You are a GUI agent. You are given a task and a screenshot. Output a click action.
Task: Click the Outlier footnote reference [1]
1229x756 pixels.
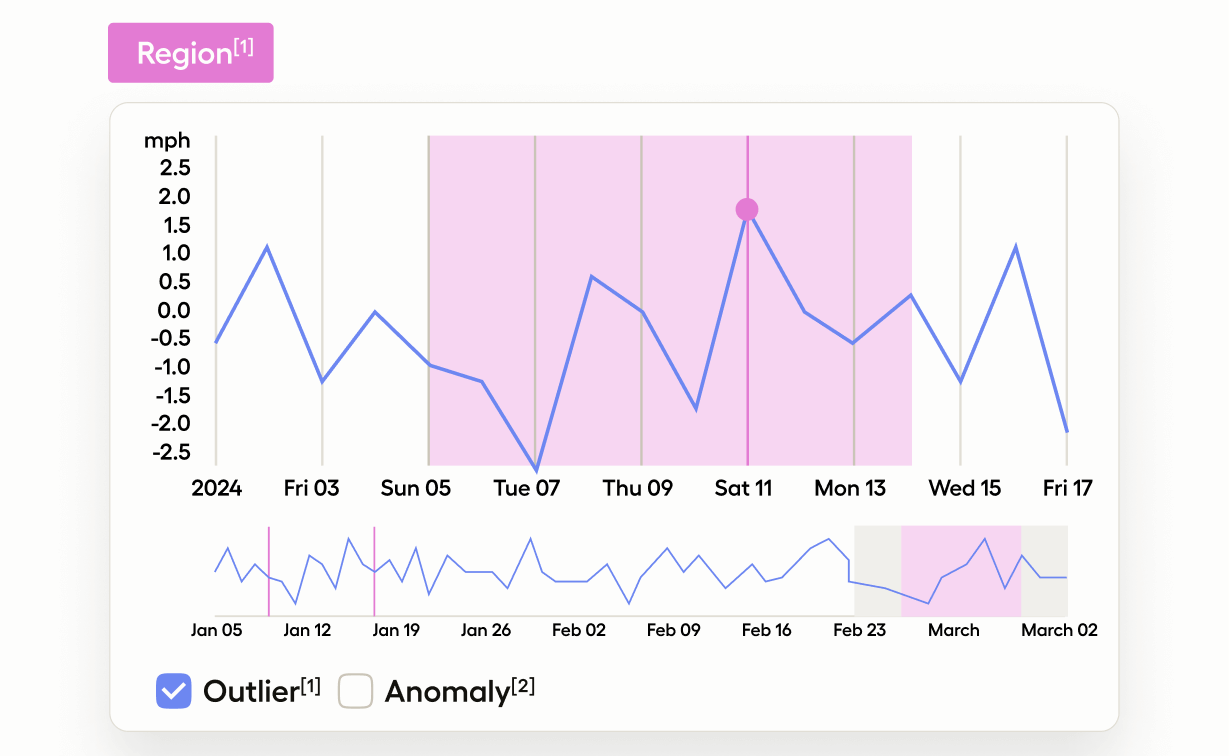[310, 686]
